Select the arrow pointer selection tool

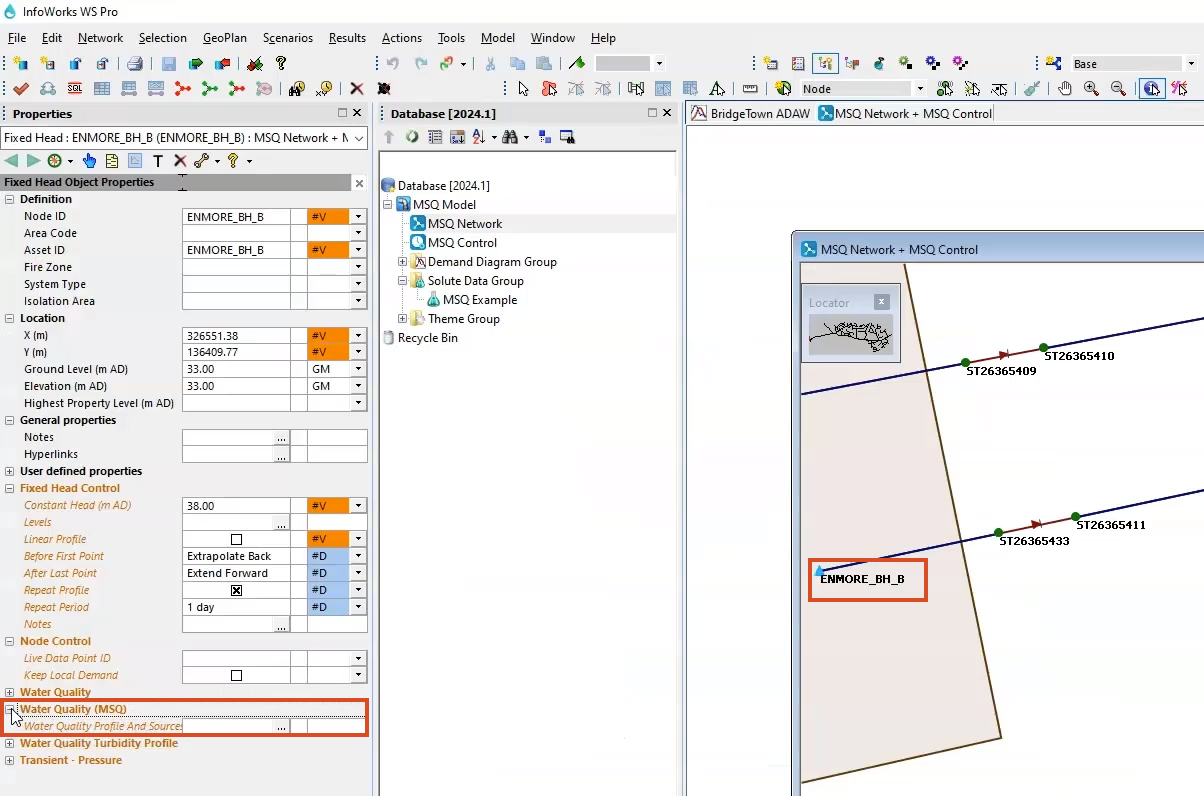pos(522,89)
